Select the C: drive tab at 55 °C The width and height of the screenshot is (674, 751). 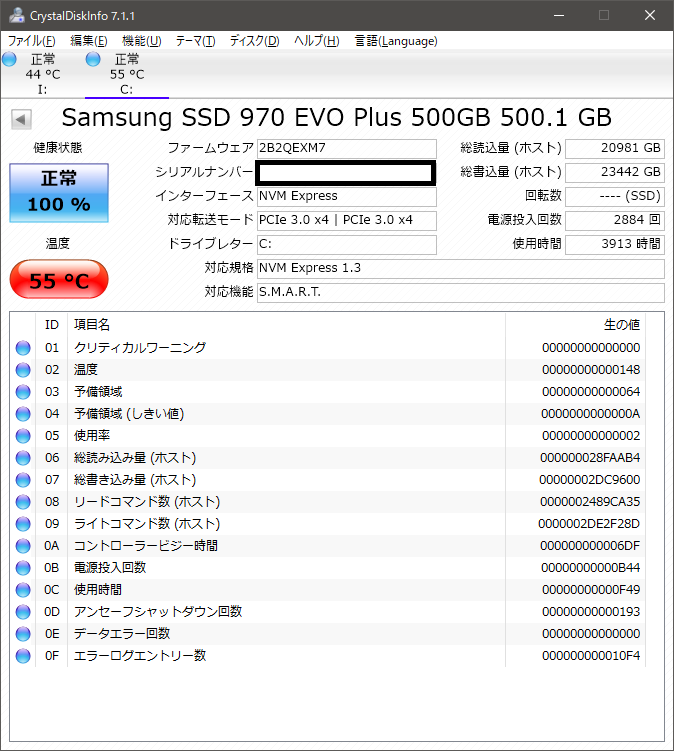127,74
